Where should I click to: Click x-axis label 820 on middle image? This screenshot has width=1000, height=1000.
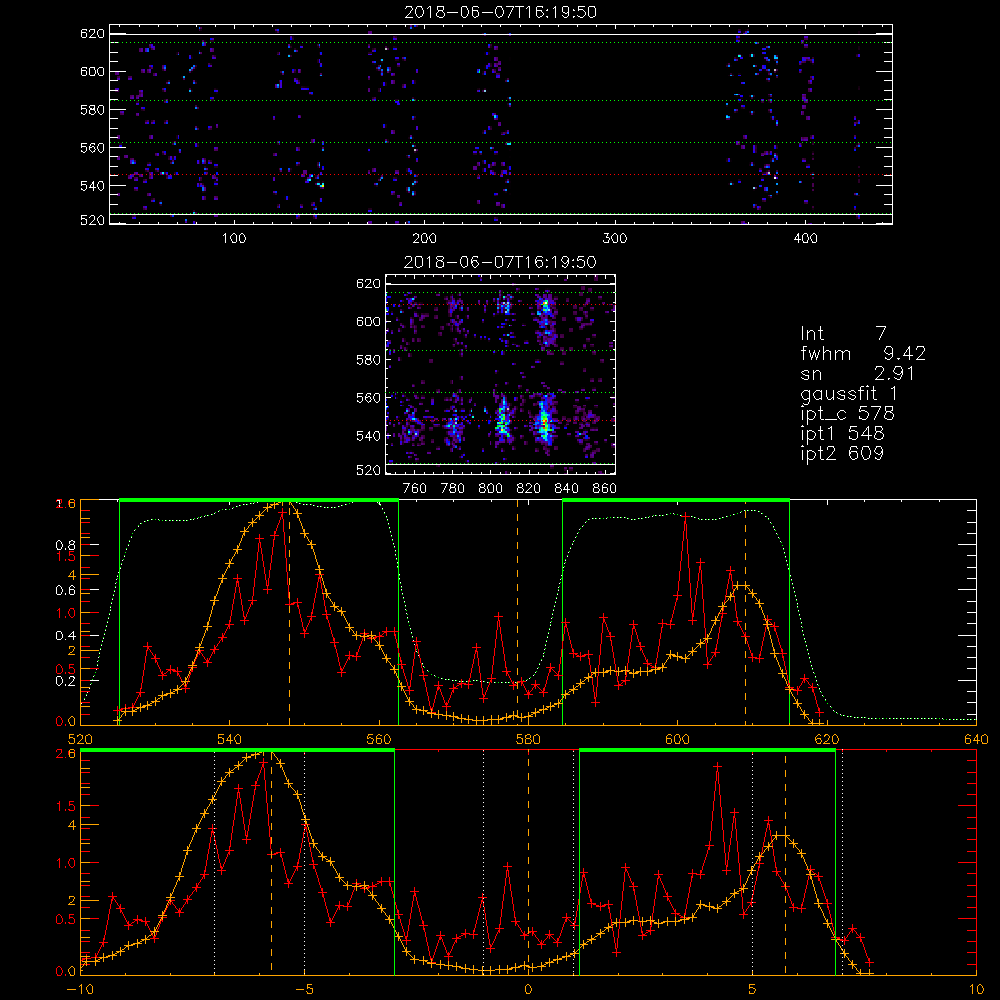tap(529, 489)
